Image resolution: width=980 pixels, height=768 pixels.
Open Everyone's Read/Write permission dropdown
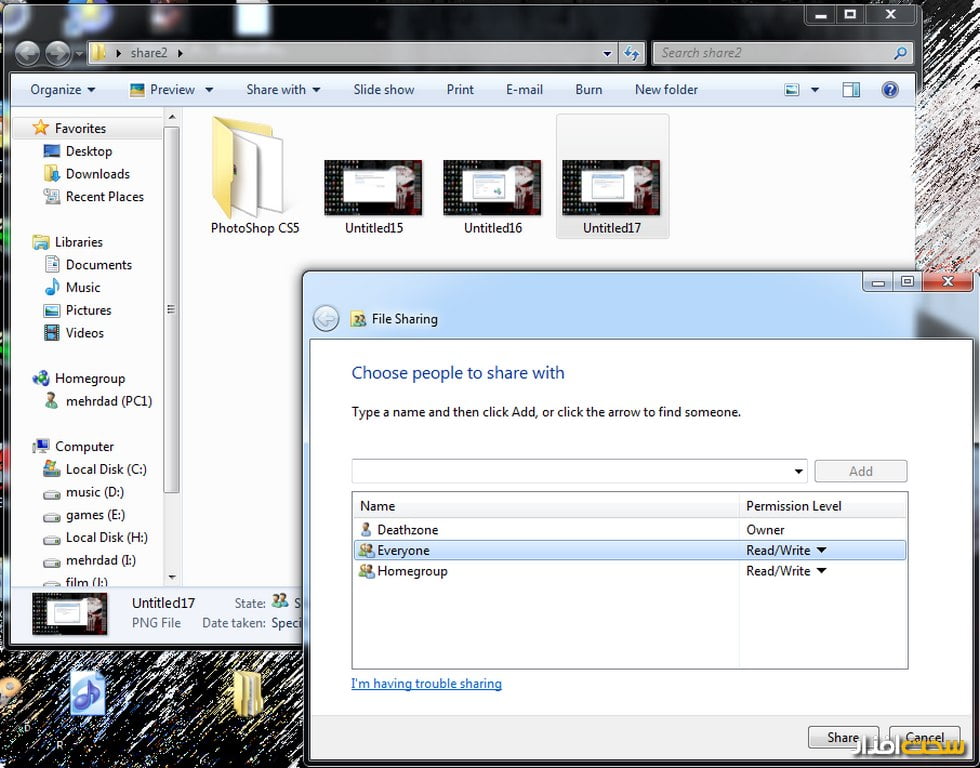821,550
